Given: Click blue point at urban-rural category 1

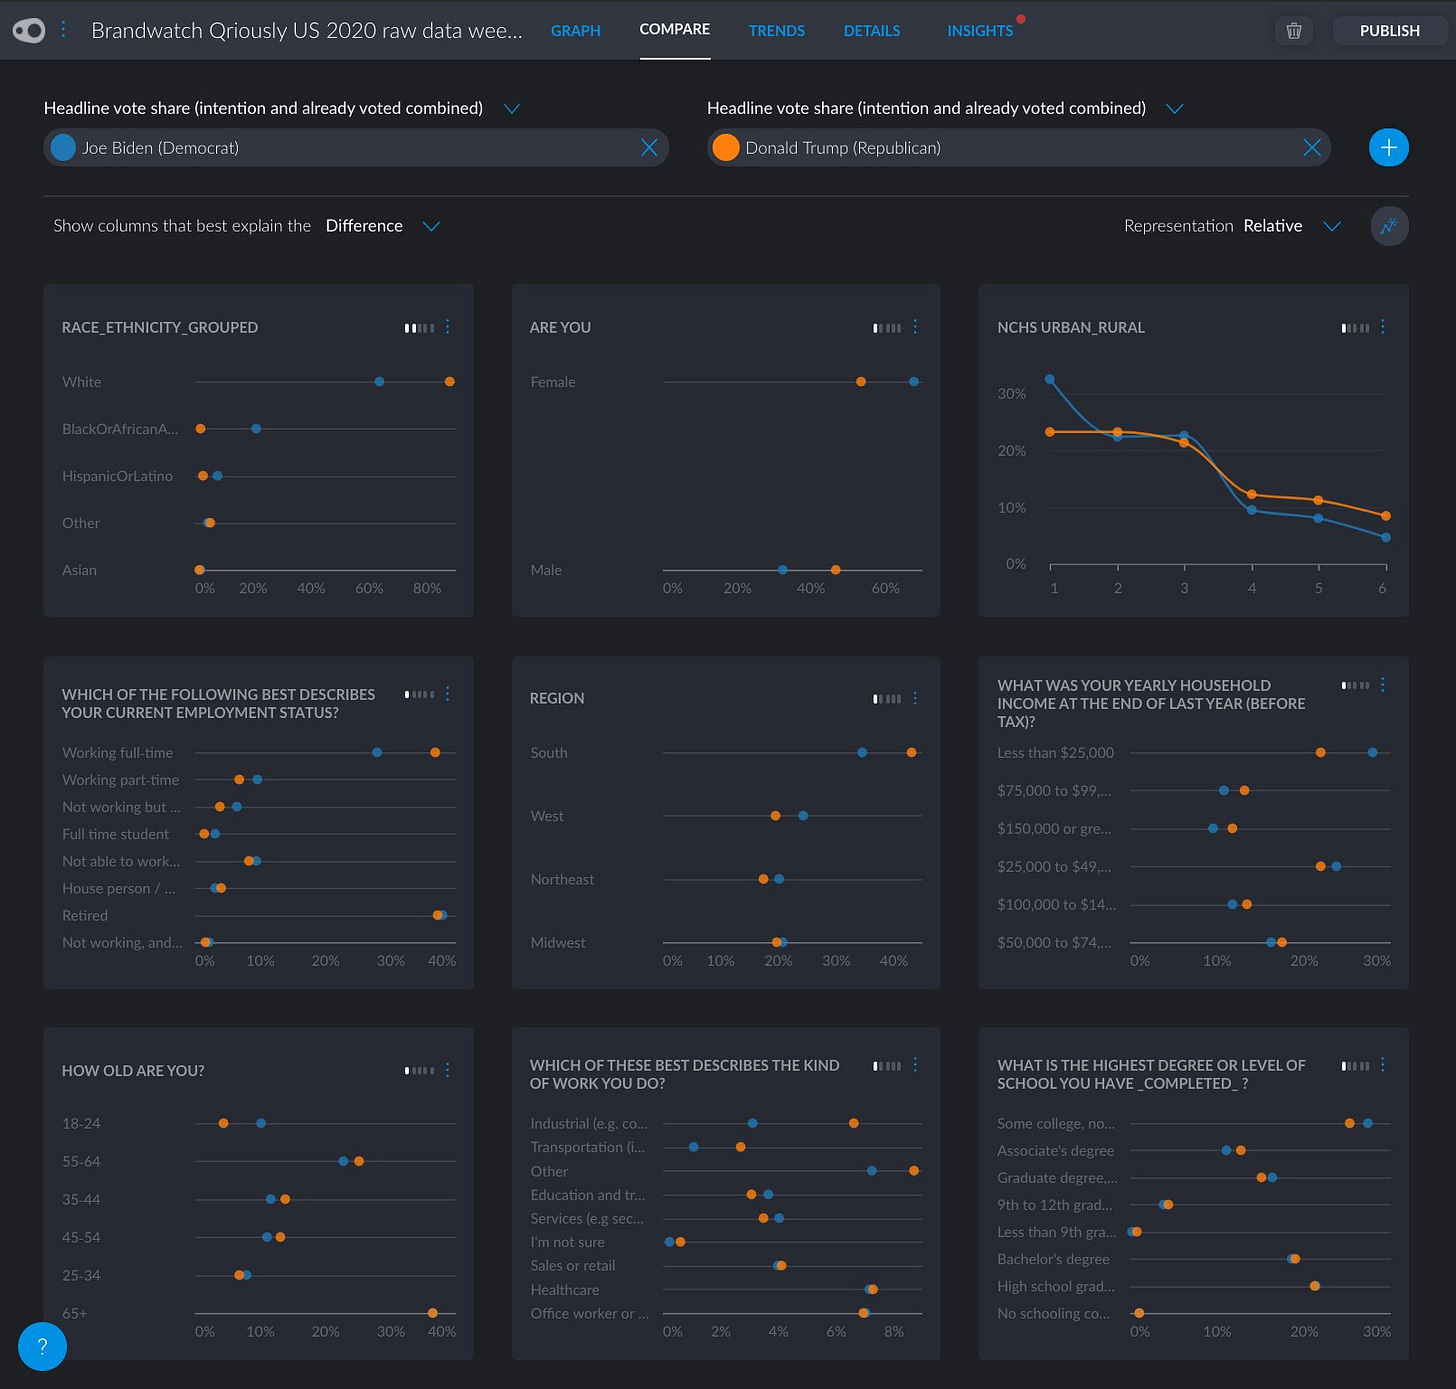Looking at the screenshot, I should 1050,379.
